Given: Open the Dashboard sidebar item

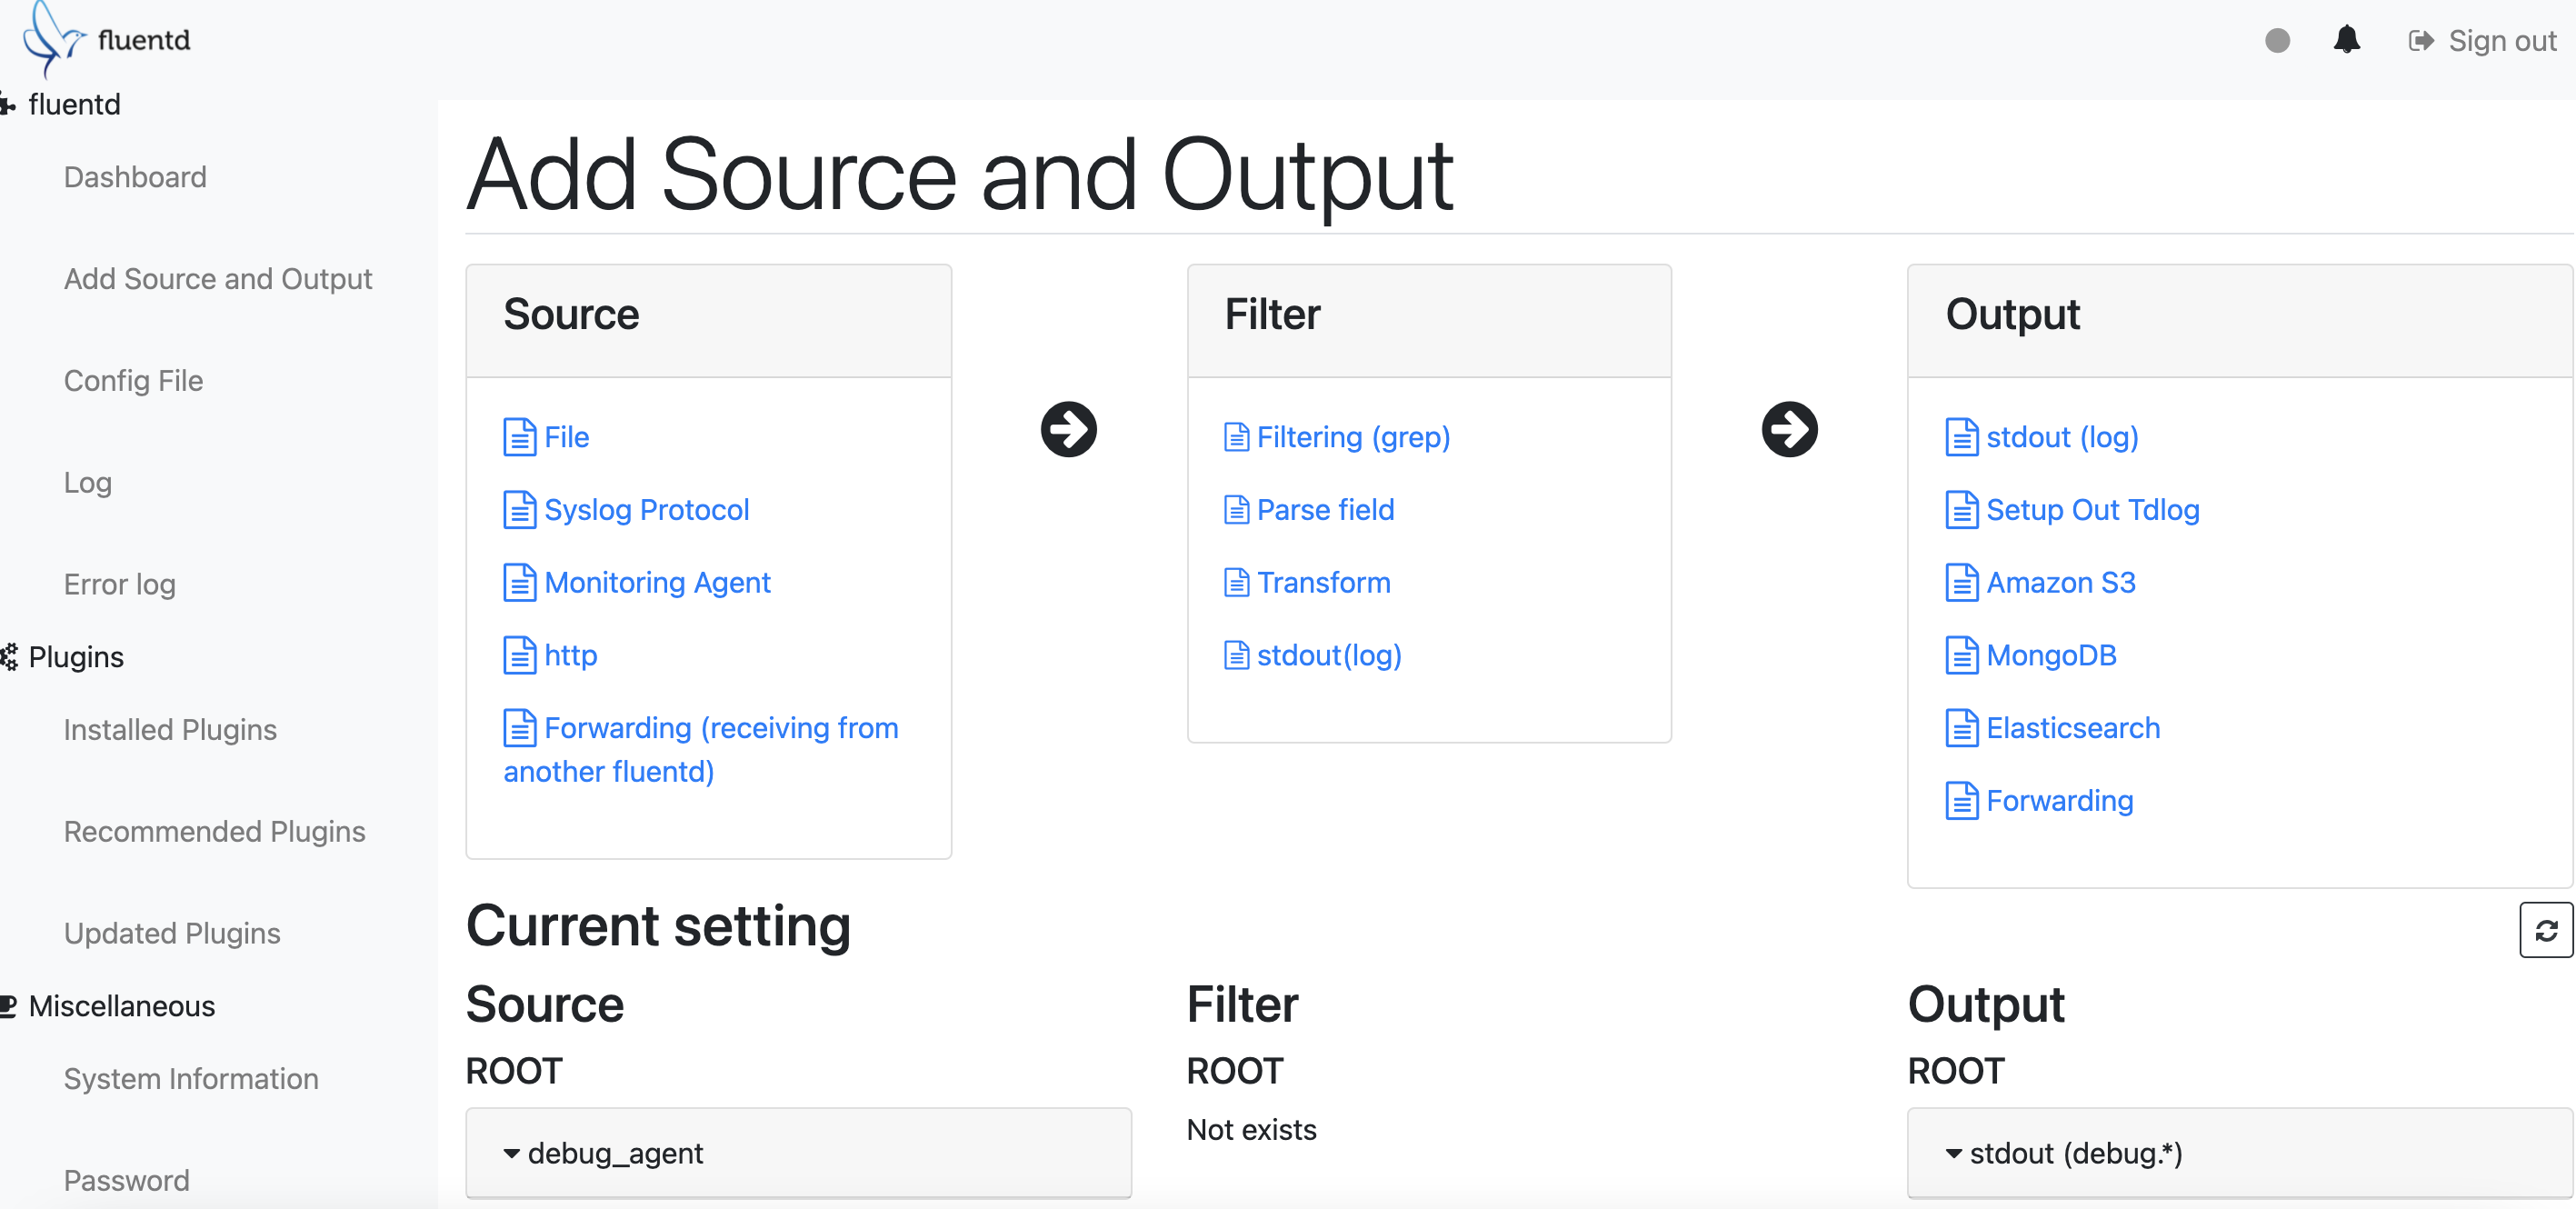Looking at the screenshot, I should click(x=135, y=177).
